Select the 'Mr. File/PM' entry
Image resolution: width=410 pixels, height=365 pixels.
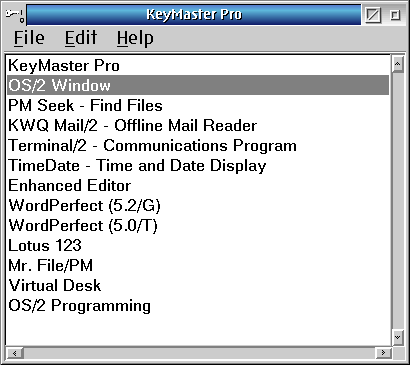pos(198,265)
